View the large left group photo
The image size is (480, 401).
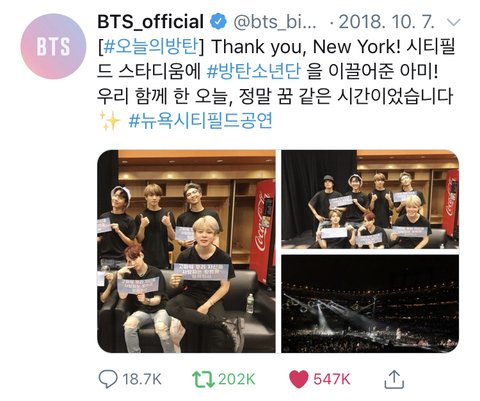click(186, 251)
